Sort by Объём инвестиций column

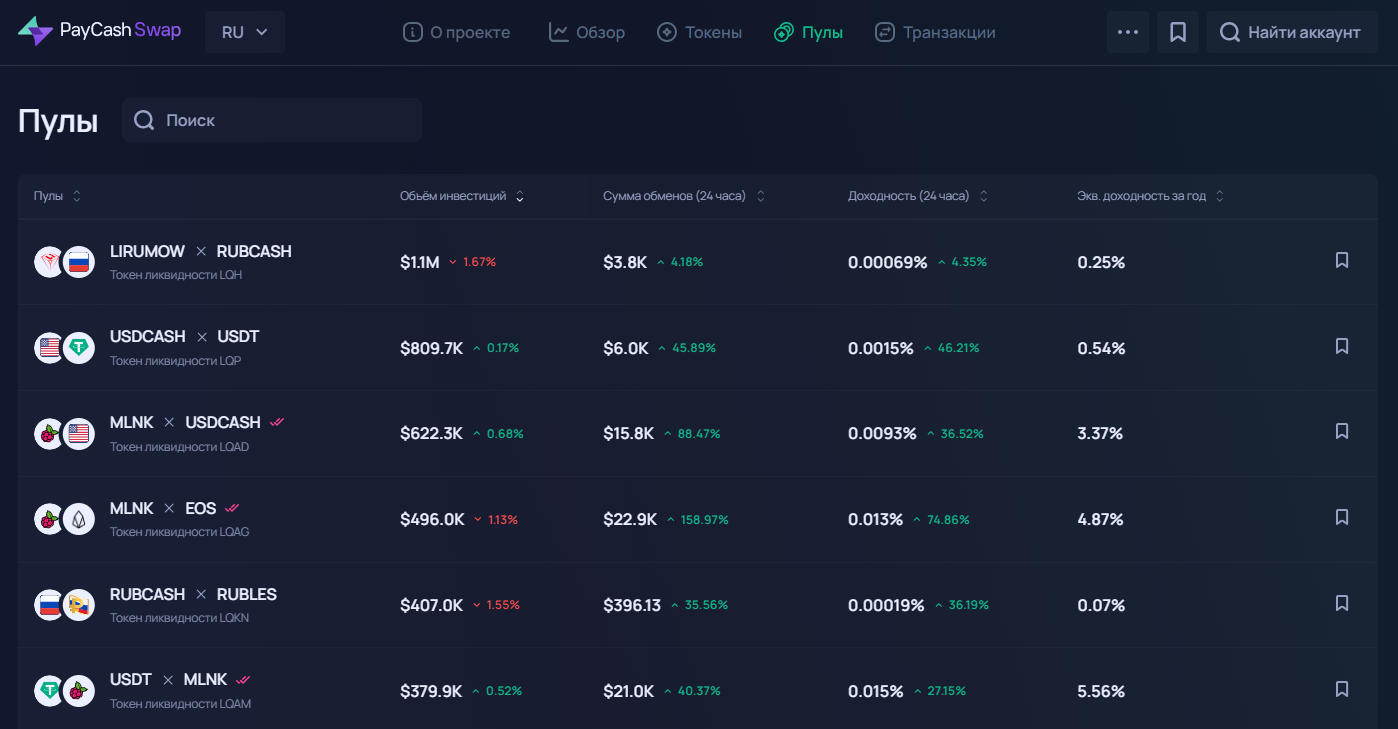point(462,196)
